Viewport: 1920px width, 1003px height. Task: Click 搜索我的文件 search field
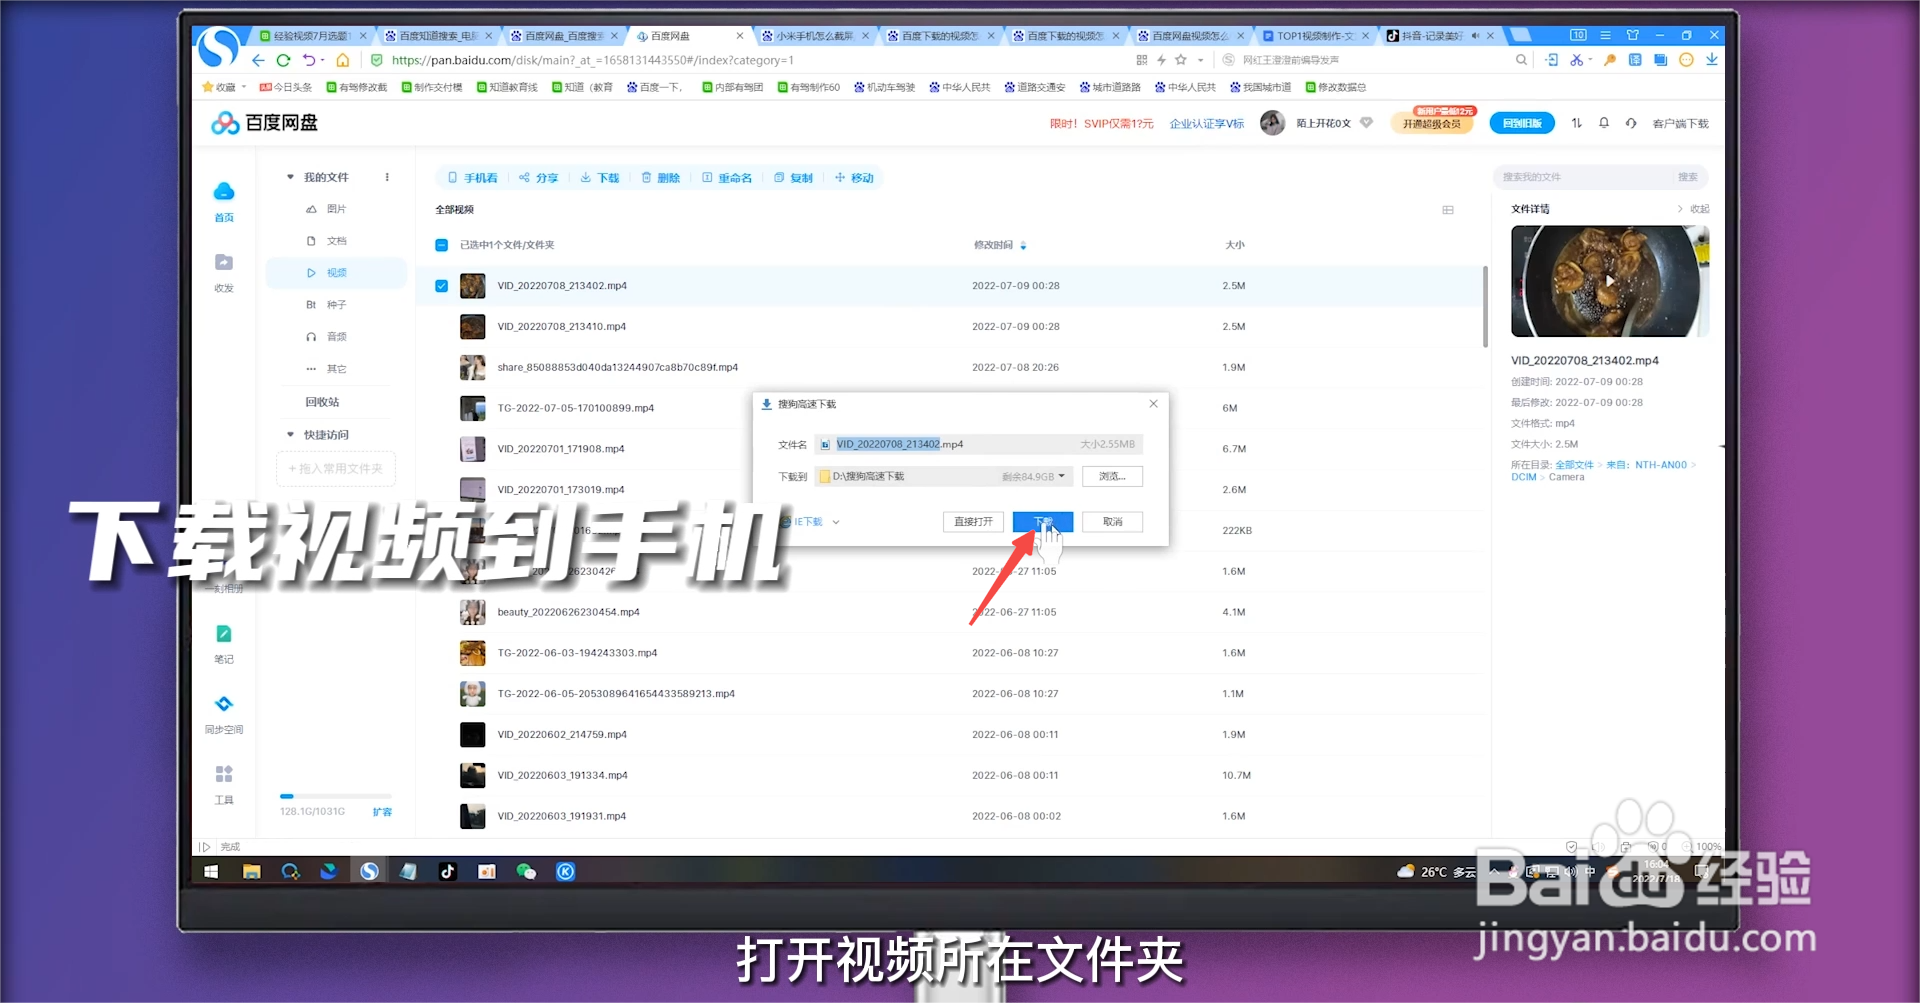click(1586, 177)
